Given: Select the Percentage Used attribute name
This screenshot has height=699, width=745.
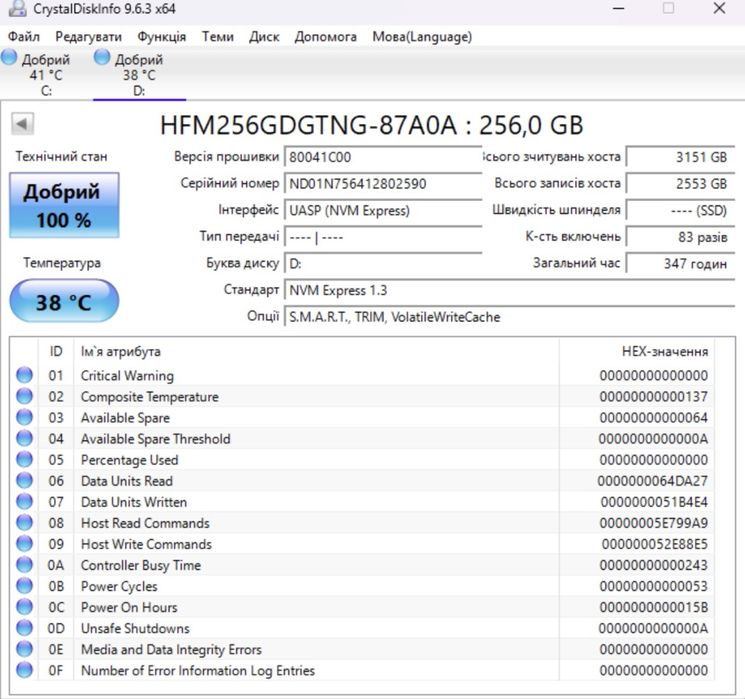Looking at the screenshot, I should point(129,460).
